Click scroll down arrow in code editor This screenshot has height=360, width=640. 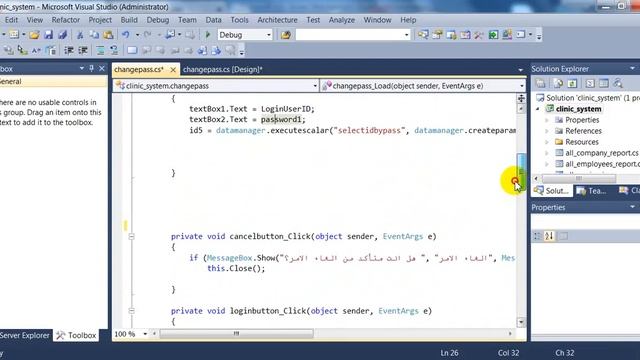click(521, 322)
